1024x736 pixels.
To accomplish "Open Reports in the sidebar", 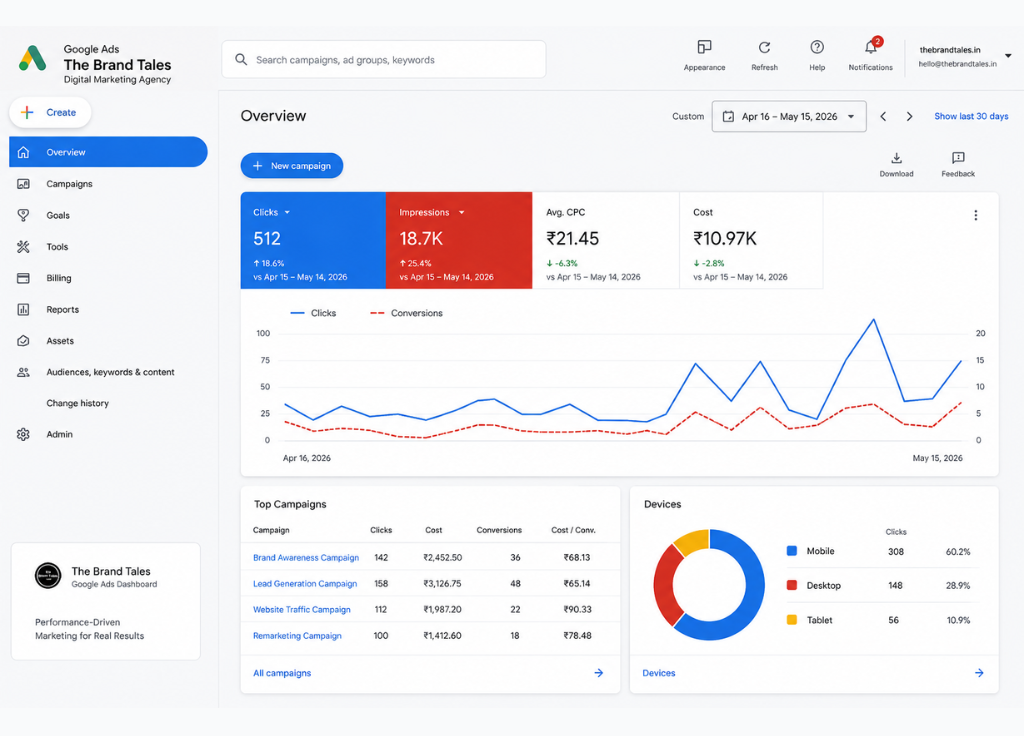I will tap(63, 310).
